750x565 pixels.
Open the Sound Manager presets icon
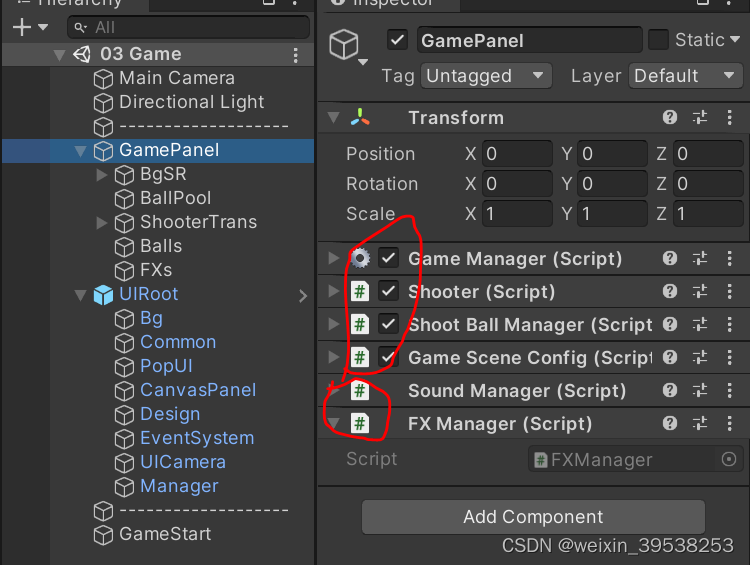tap(700, 390)
